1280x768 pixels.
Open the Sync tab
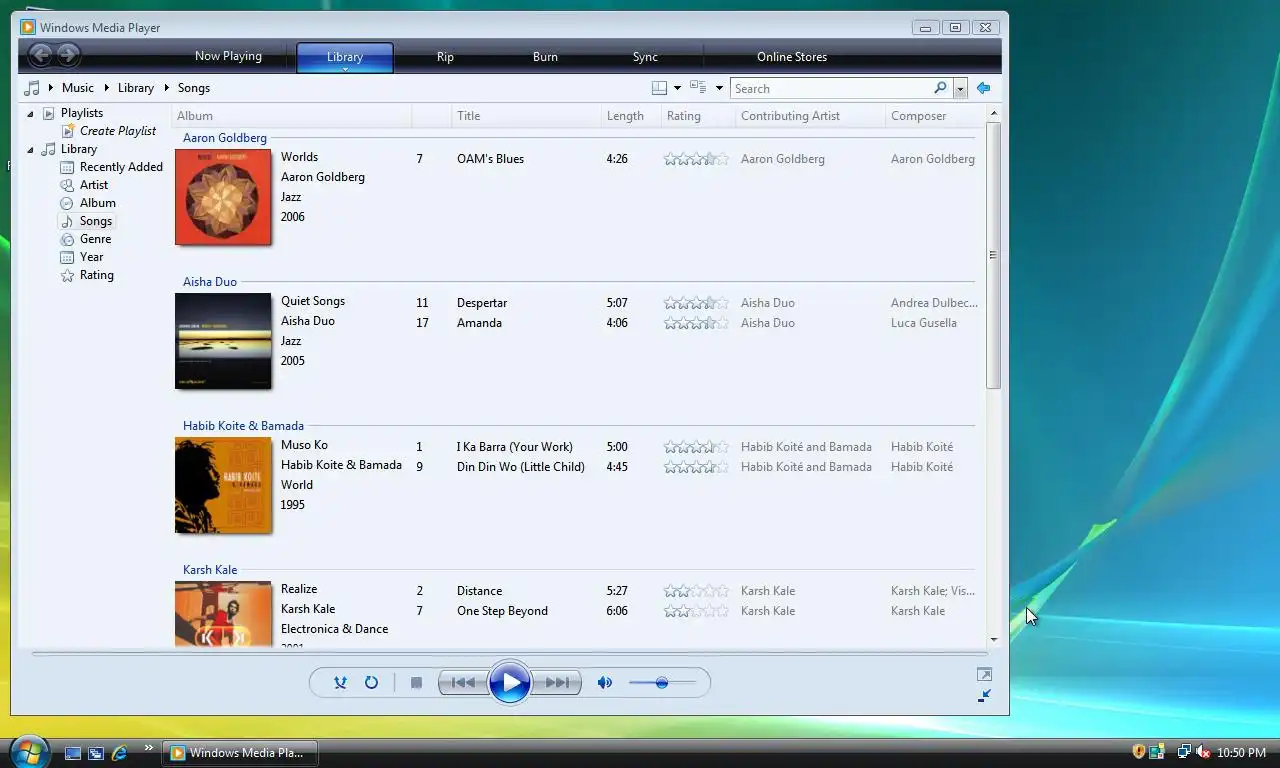645,57
